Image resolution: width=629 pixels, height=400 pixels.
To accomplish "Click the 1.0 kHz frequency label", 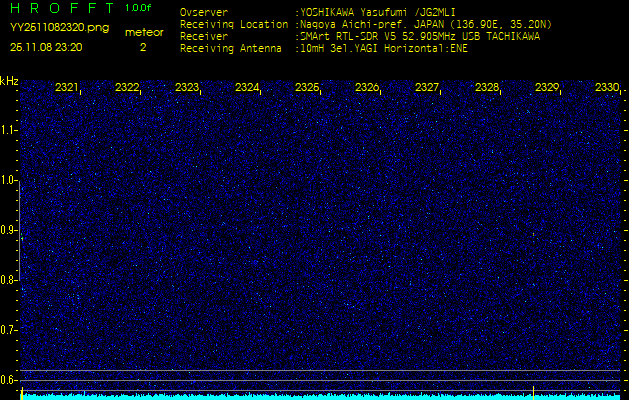I will 9,180.
